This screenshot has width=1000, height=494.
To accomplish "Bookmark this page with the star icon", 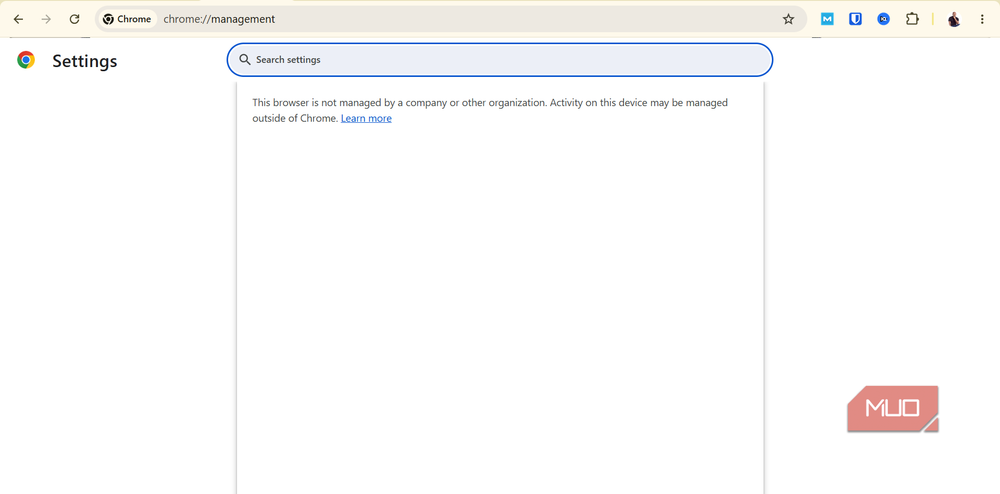I will pyautogui.click(x=788, y=19).
